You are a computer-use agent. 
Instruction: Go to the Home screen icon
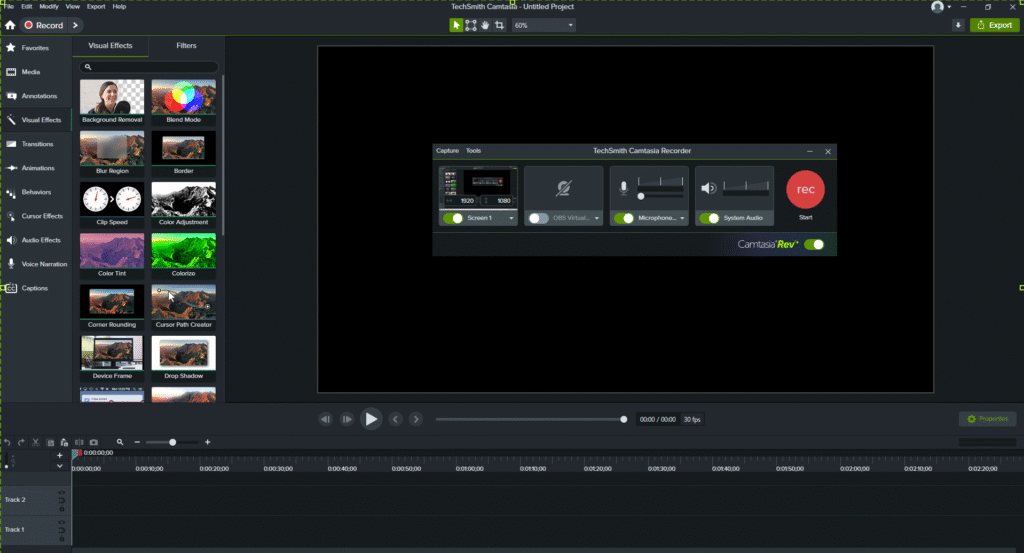[x=10, y=25]
